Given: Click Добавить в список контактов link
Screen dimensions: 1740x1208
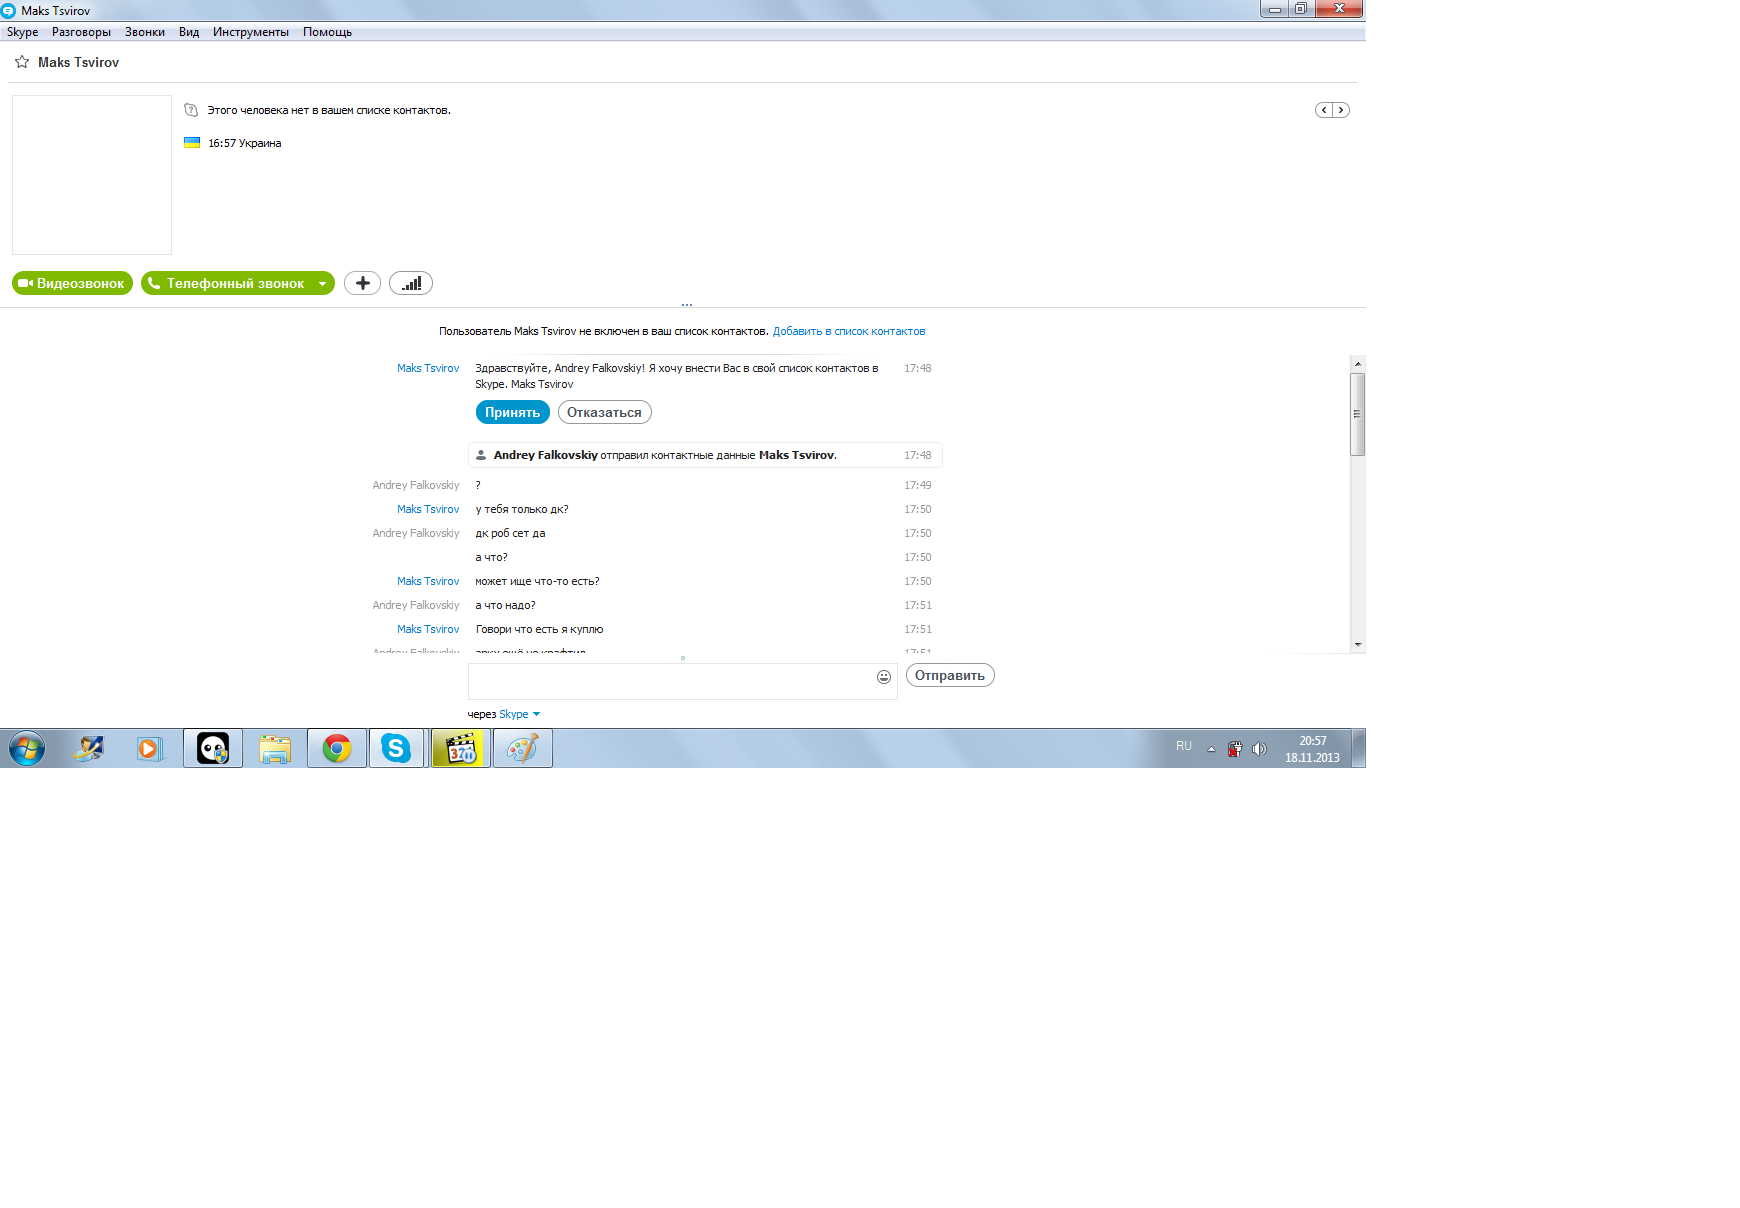Looking at the screenshot, I should coord(849,331).
